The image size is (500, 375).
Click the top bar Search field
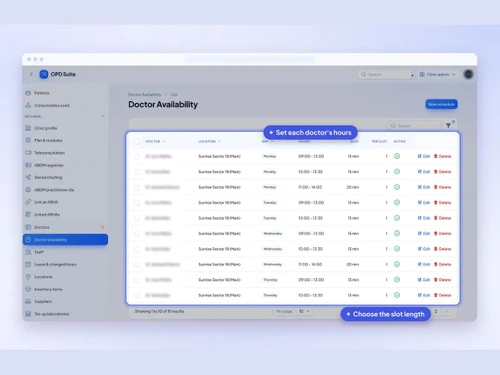coord(385,74)
